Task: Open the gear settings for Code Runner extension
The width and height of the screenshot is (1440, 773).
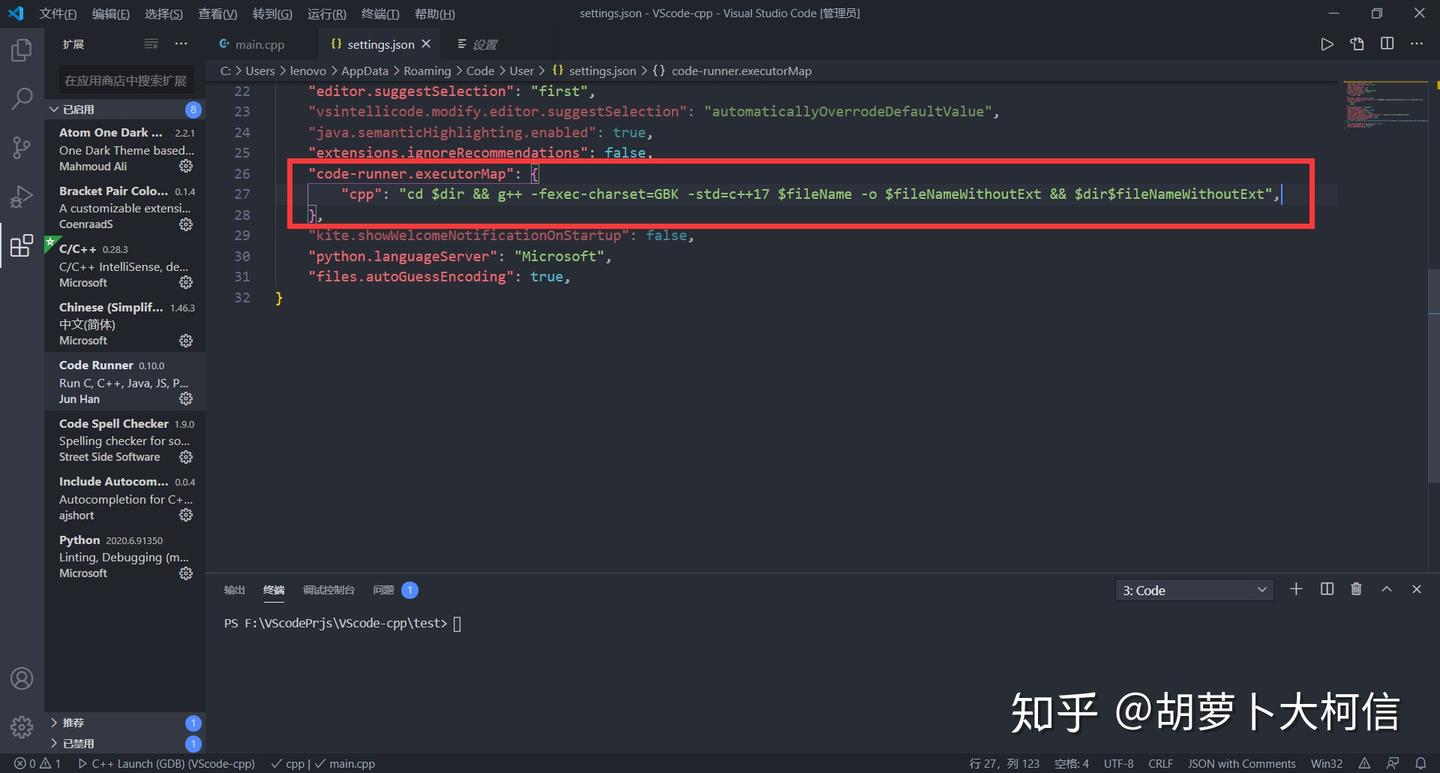Action: coord(185,398)
